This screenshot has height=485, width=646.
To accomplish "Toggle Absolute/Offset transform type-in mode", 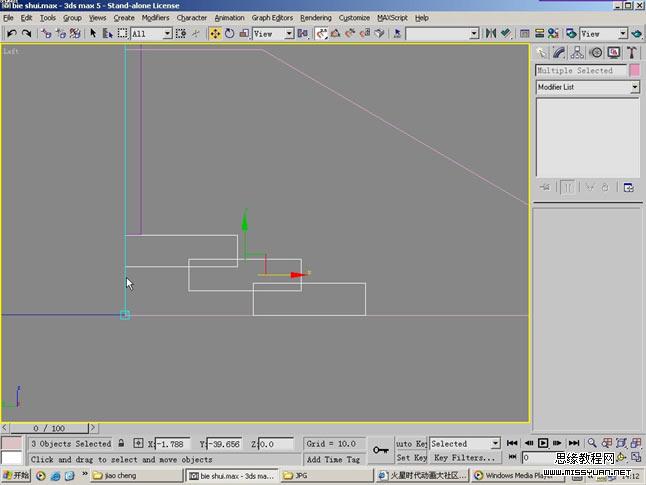I will coord(138,443).
